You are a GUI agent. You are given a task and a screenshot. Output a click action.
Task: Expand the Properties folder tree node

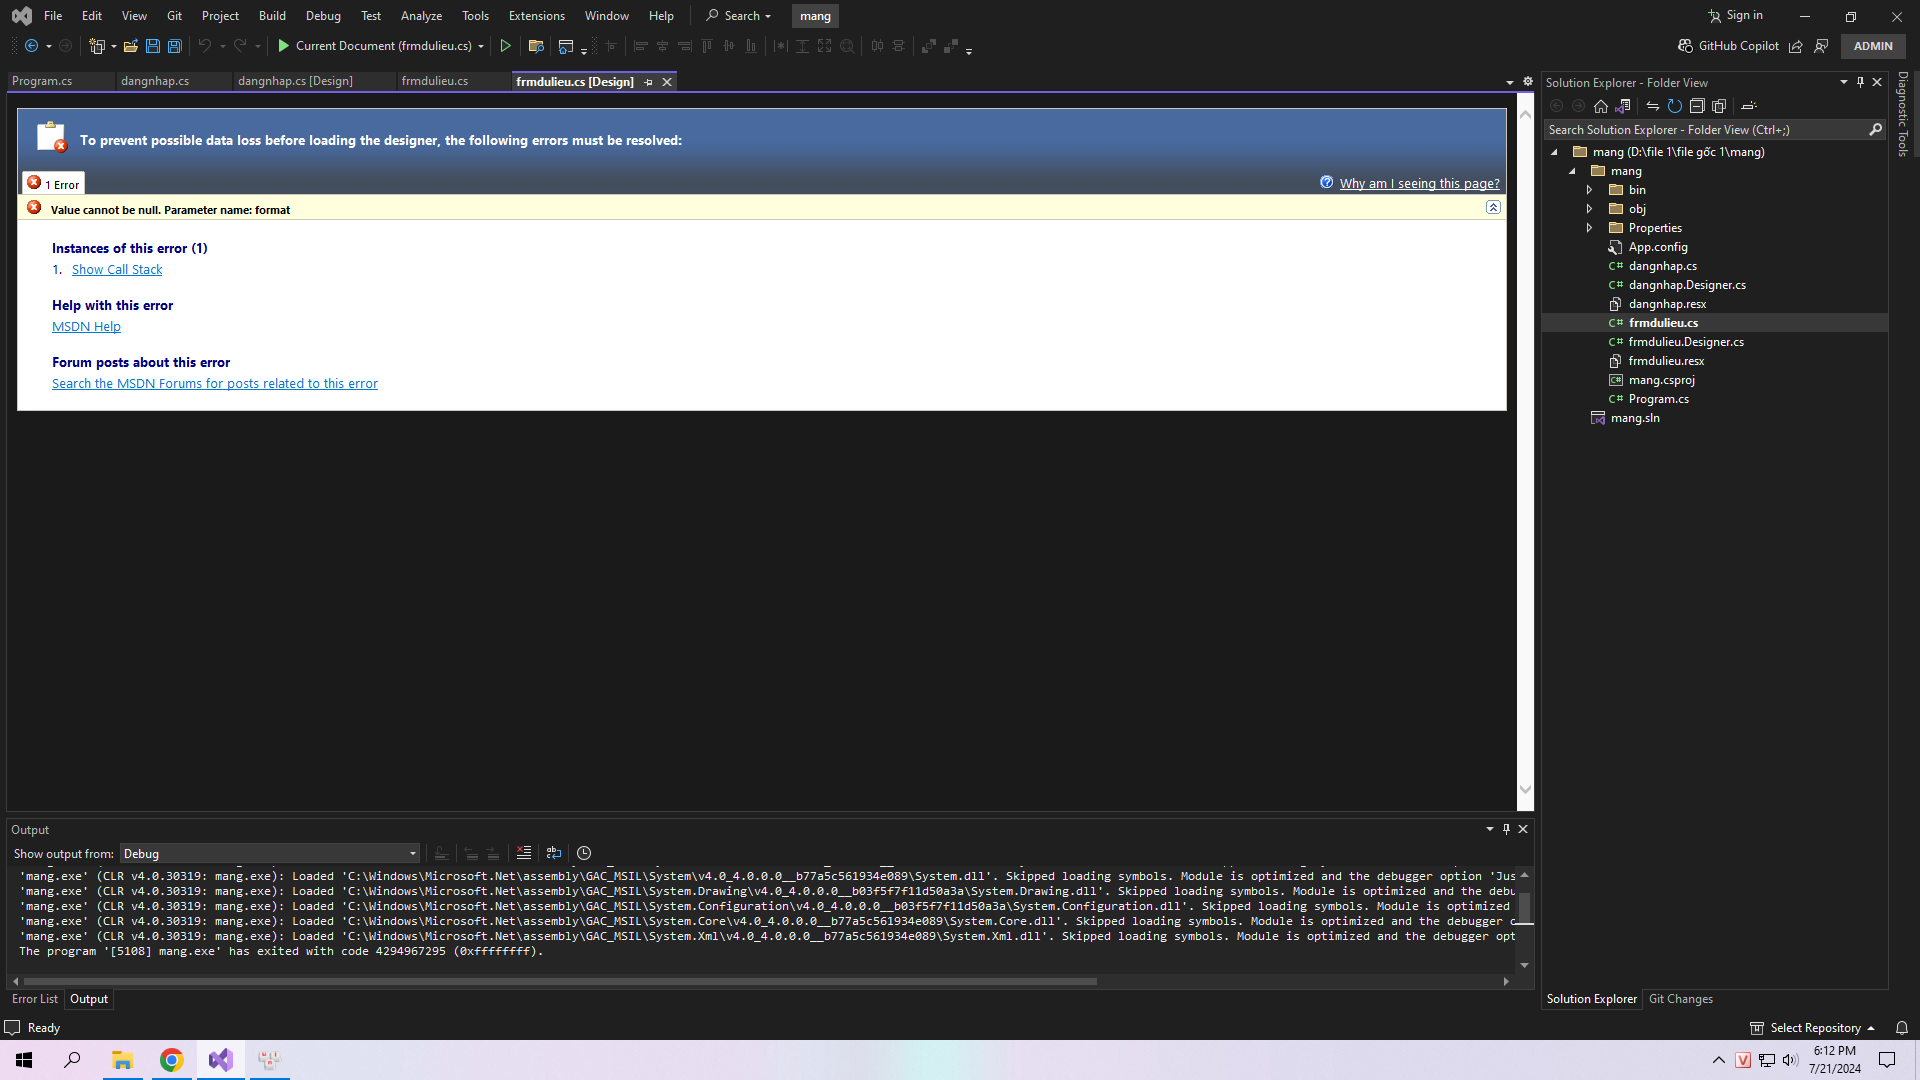pyautogui.click(x=1589, y=228)
